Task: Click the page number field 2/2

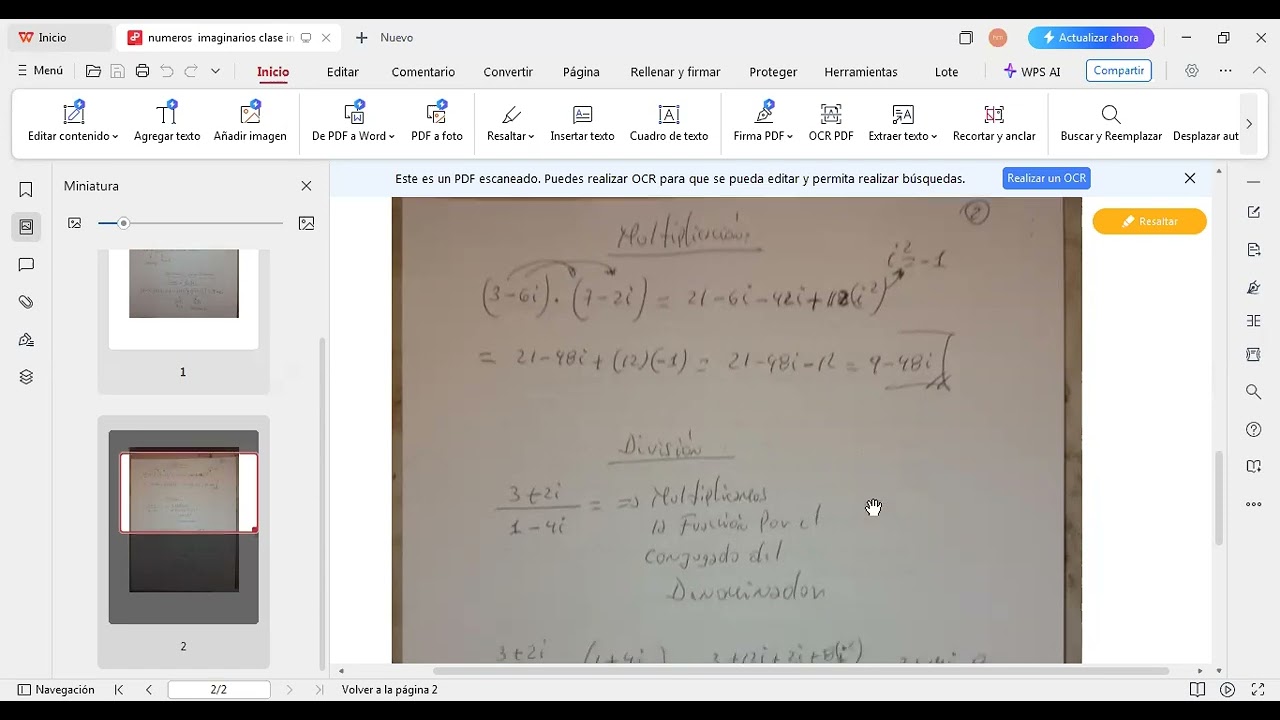Action: click(x=219, y=689)
